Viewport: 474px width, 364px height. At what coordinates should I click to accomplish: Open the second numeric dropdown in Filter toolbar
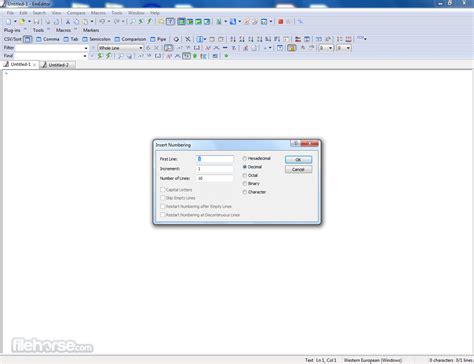click(348, 48)
